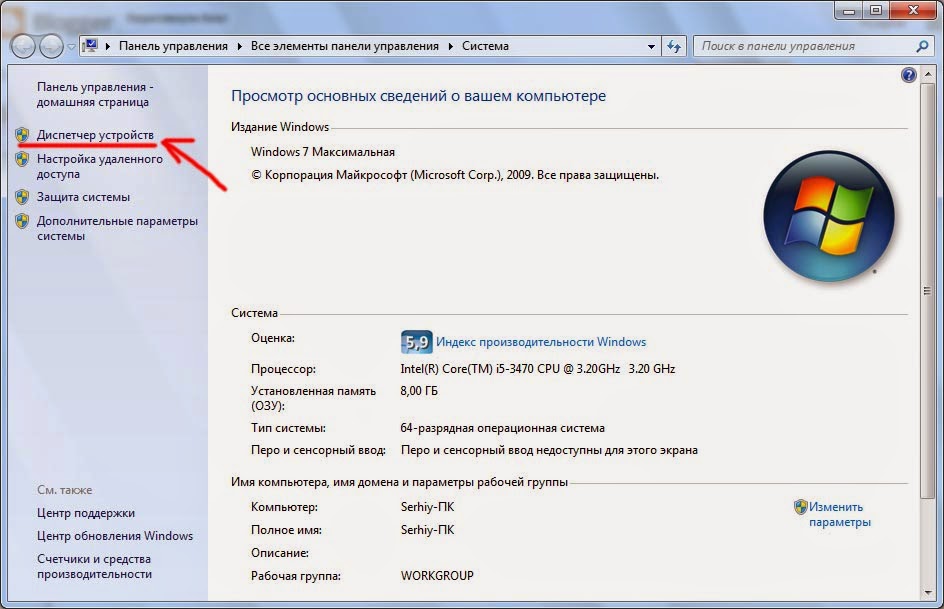Maximize the Система window
944x609 pixels.
click(876, 10)
